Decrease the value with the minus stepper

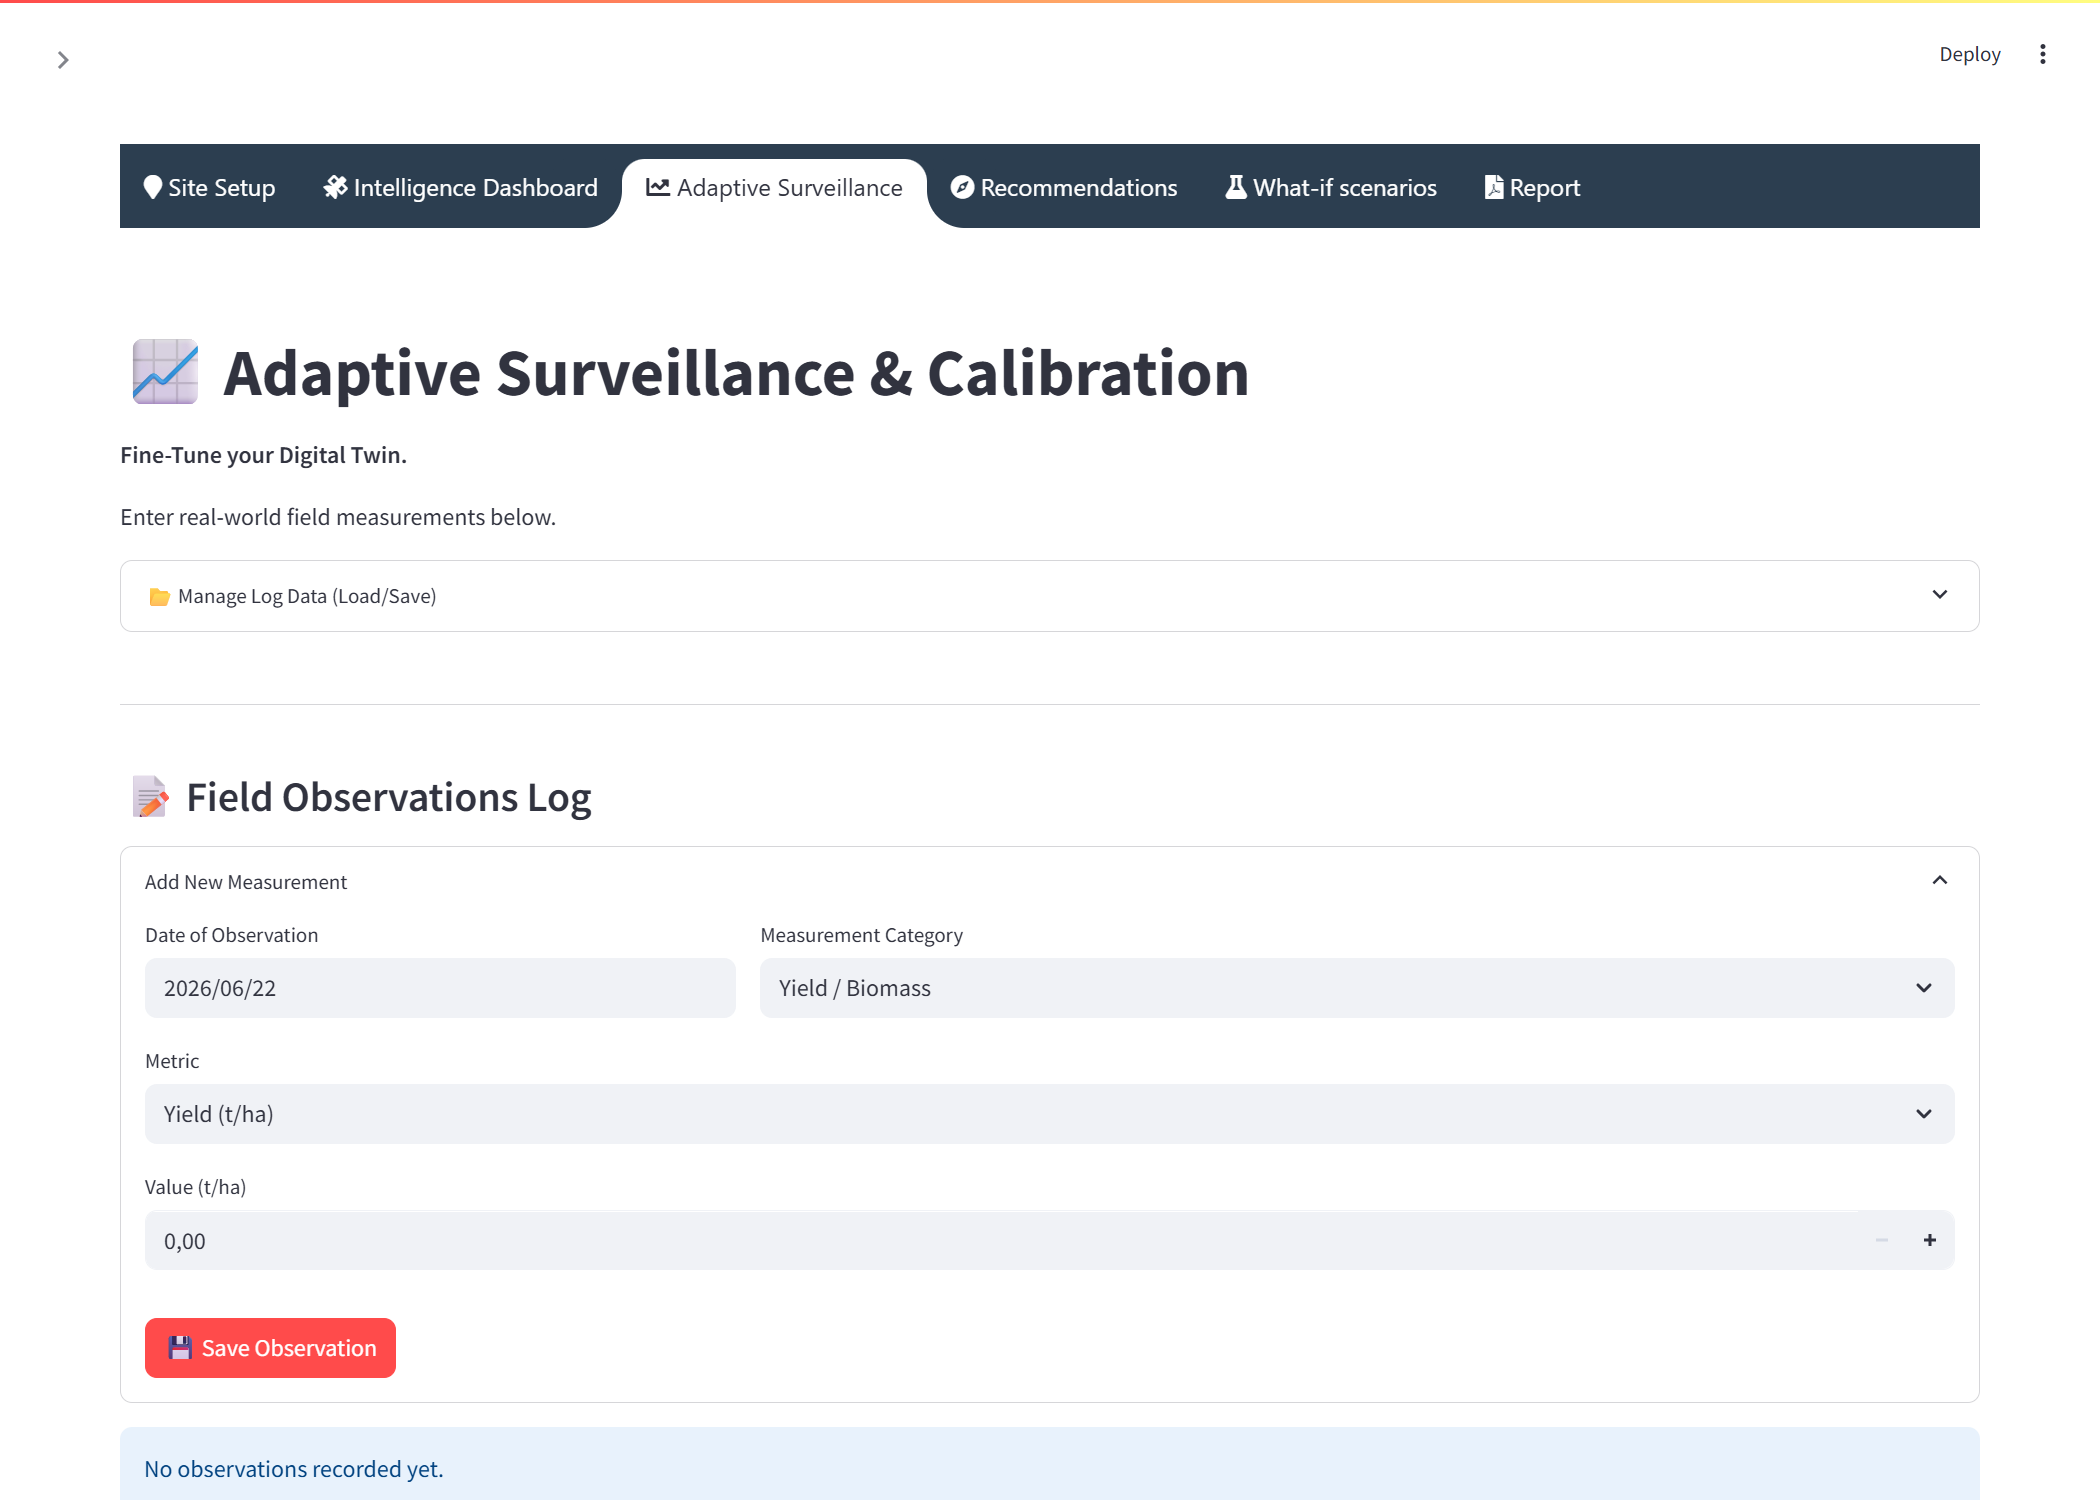[1882, 1241]
